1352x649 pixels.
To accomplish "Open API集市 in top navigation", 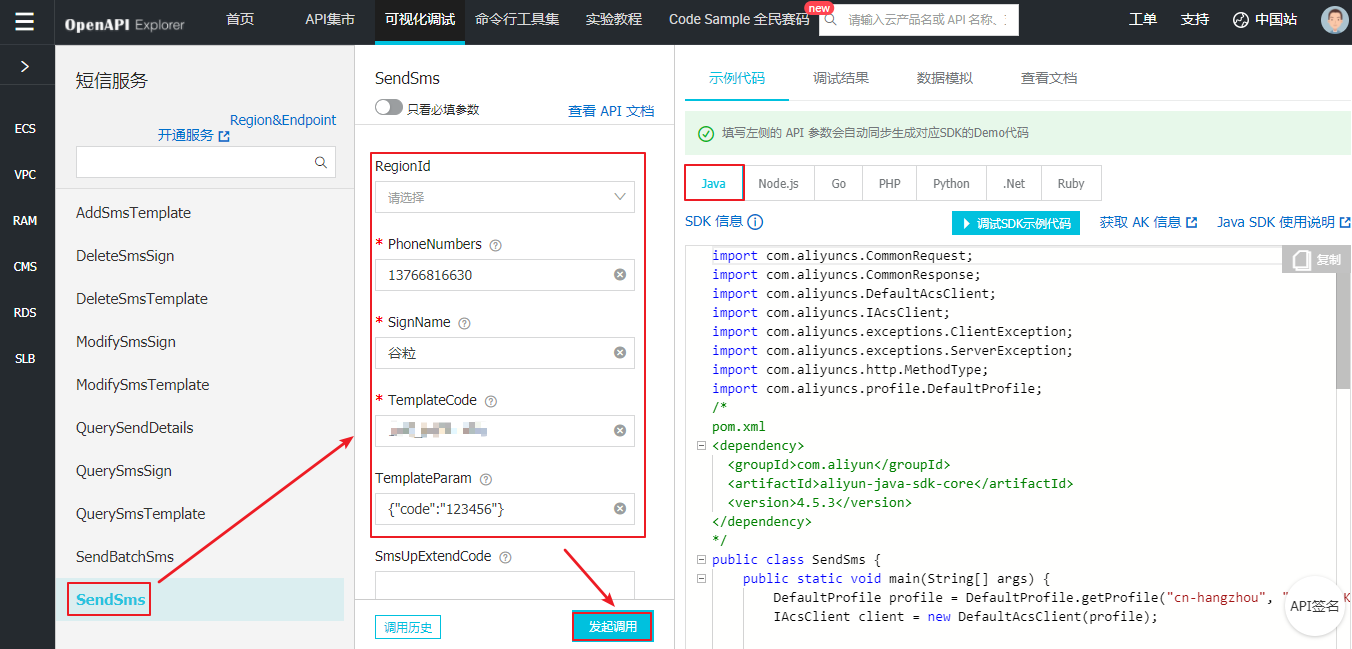I will point(330,19).
